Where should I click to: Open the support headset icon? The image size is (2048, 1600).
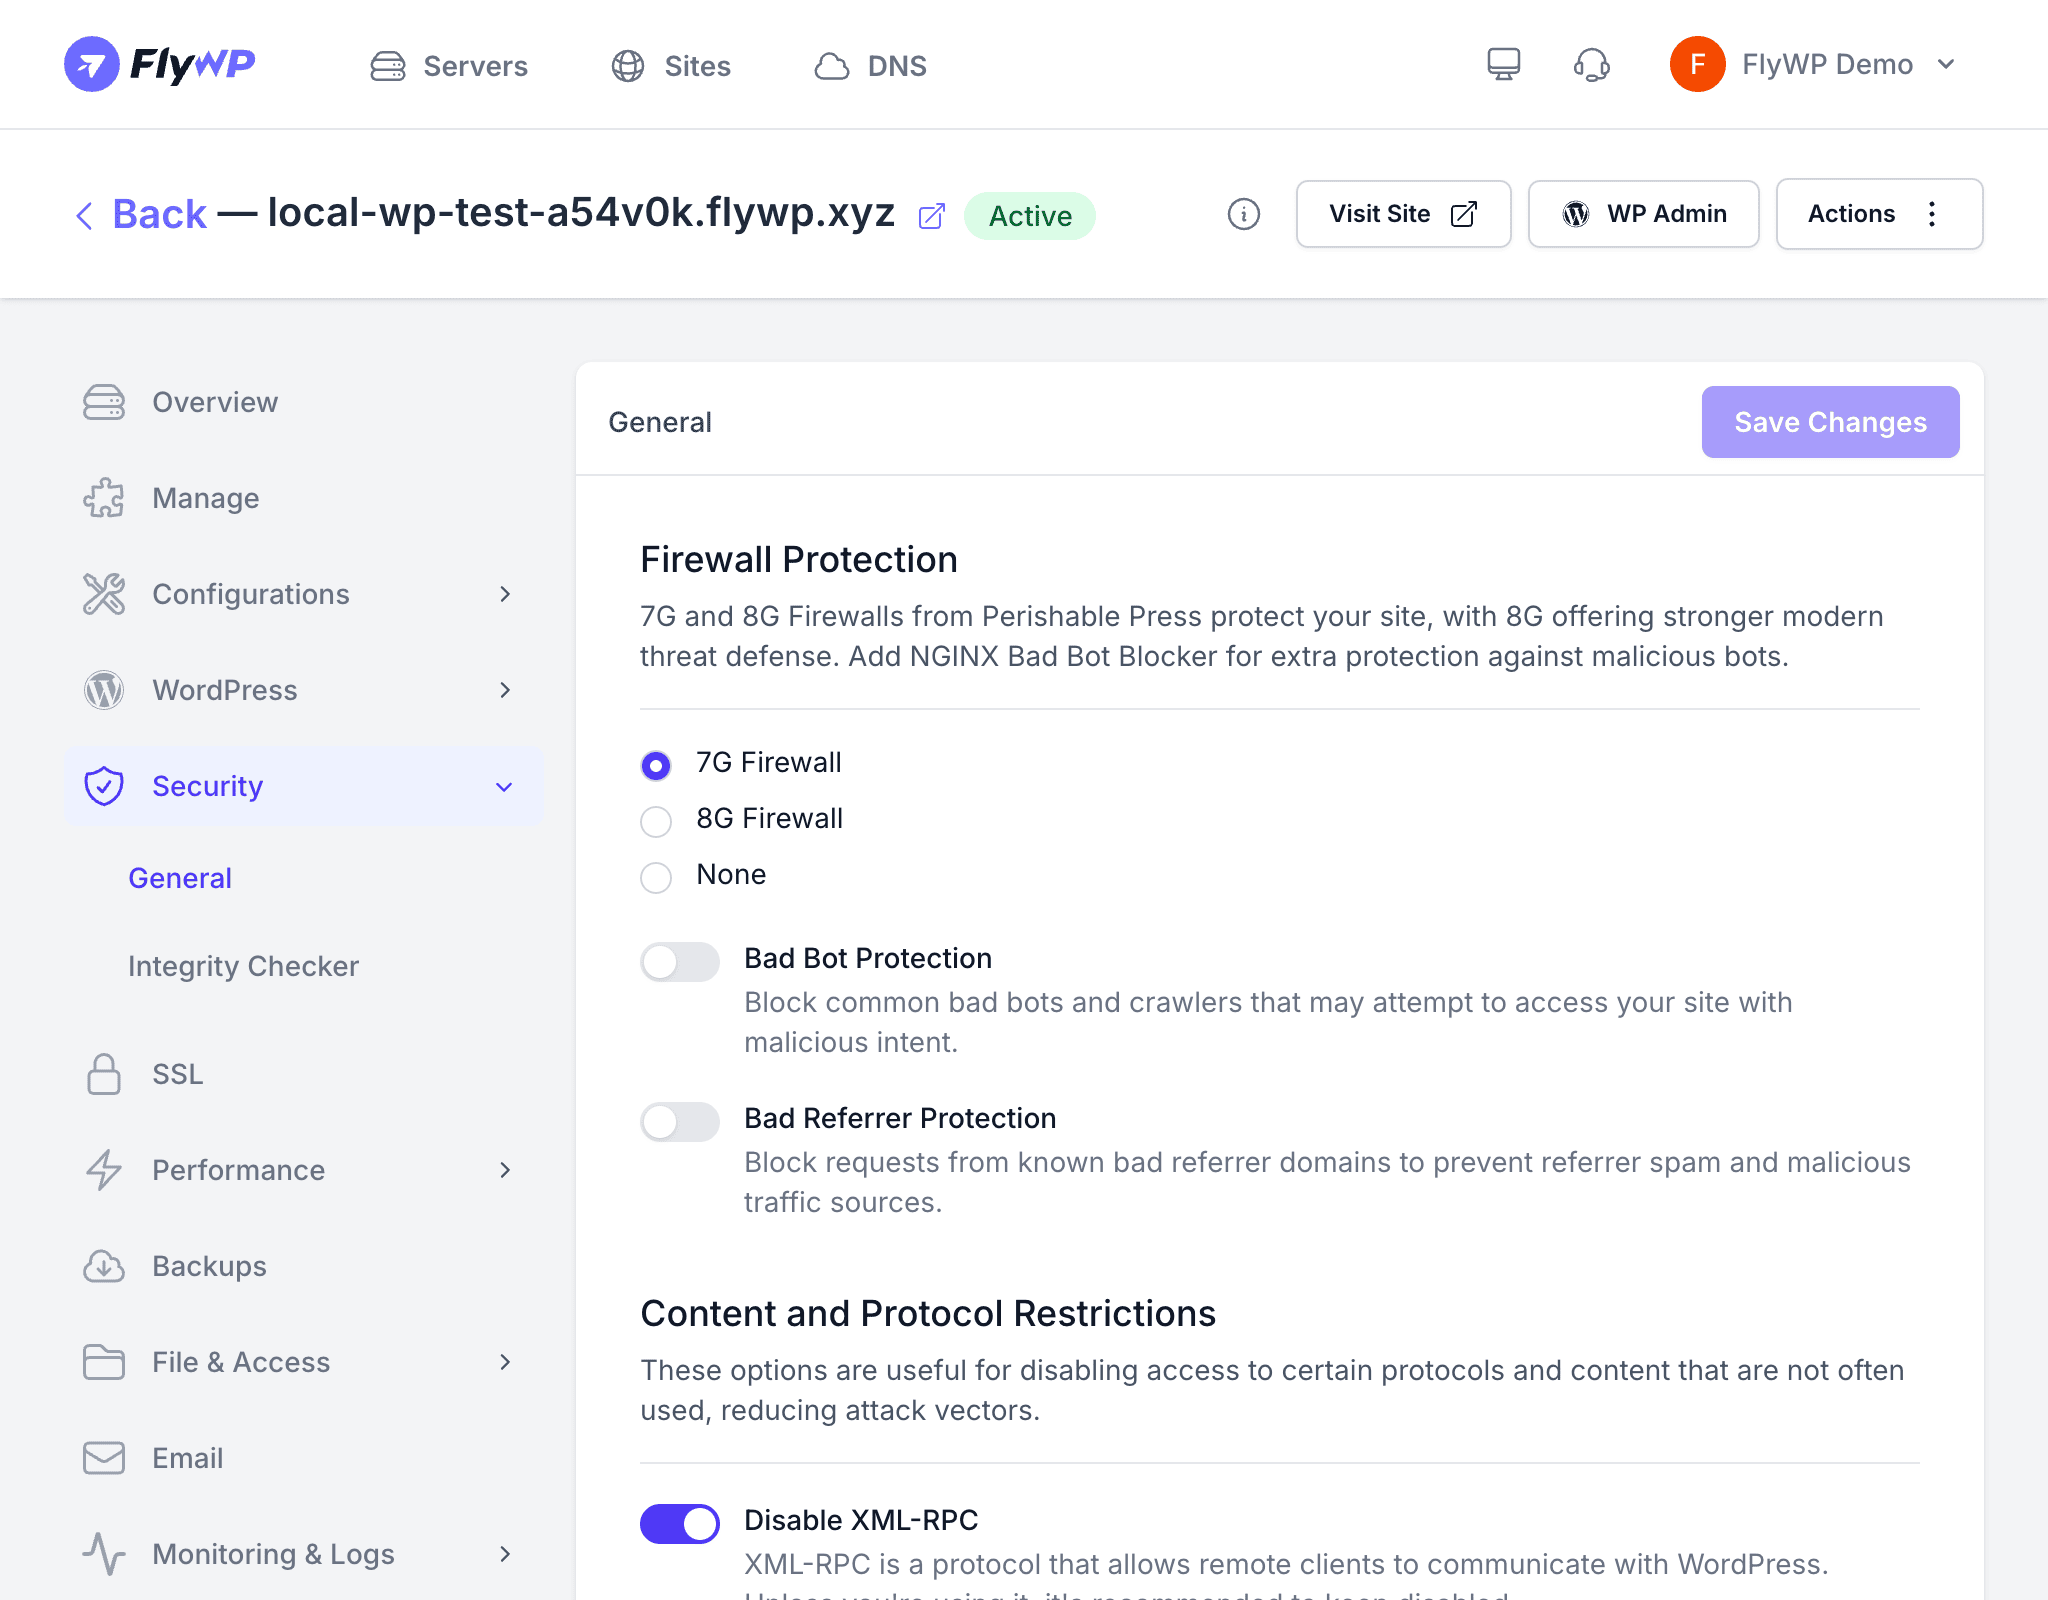[1591, 65]
